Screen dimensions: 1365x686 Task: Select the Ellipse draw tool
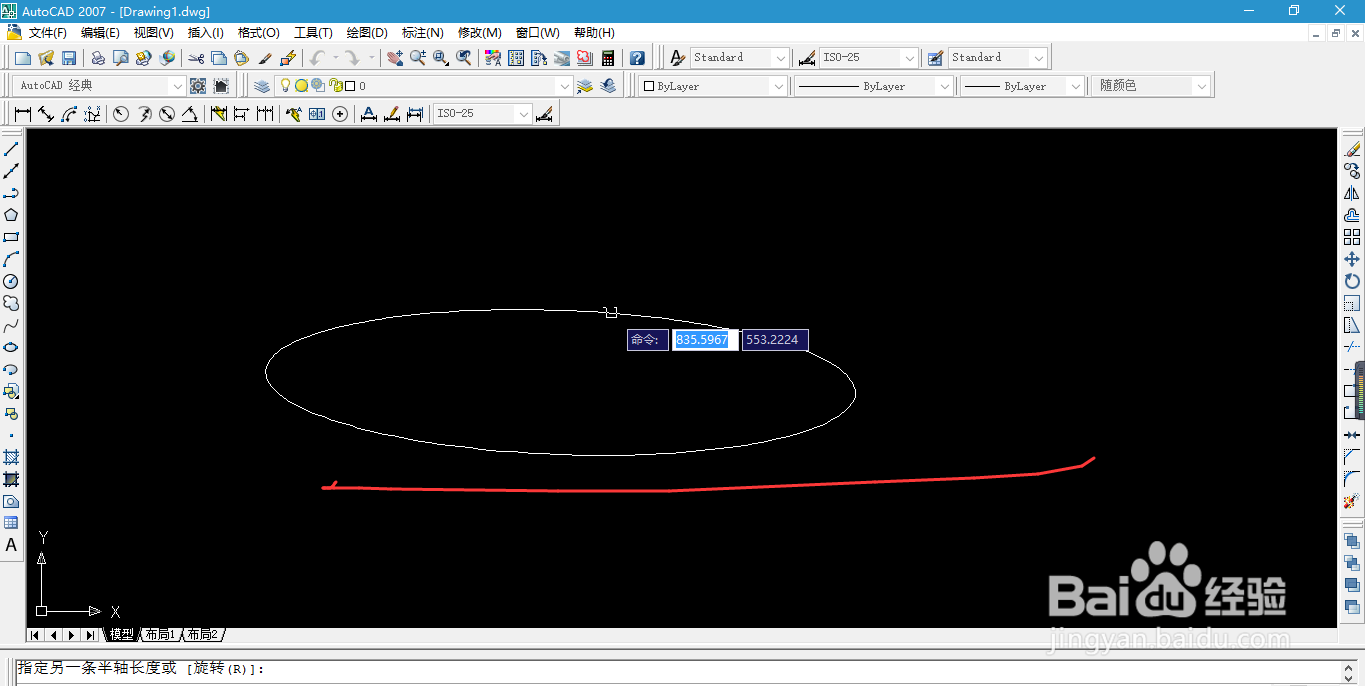tap(11, 347)
